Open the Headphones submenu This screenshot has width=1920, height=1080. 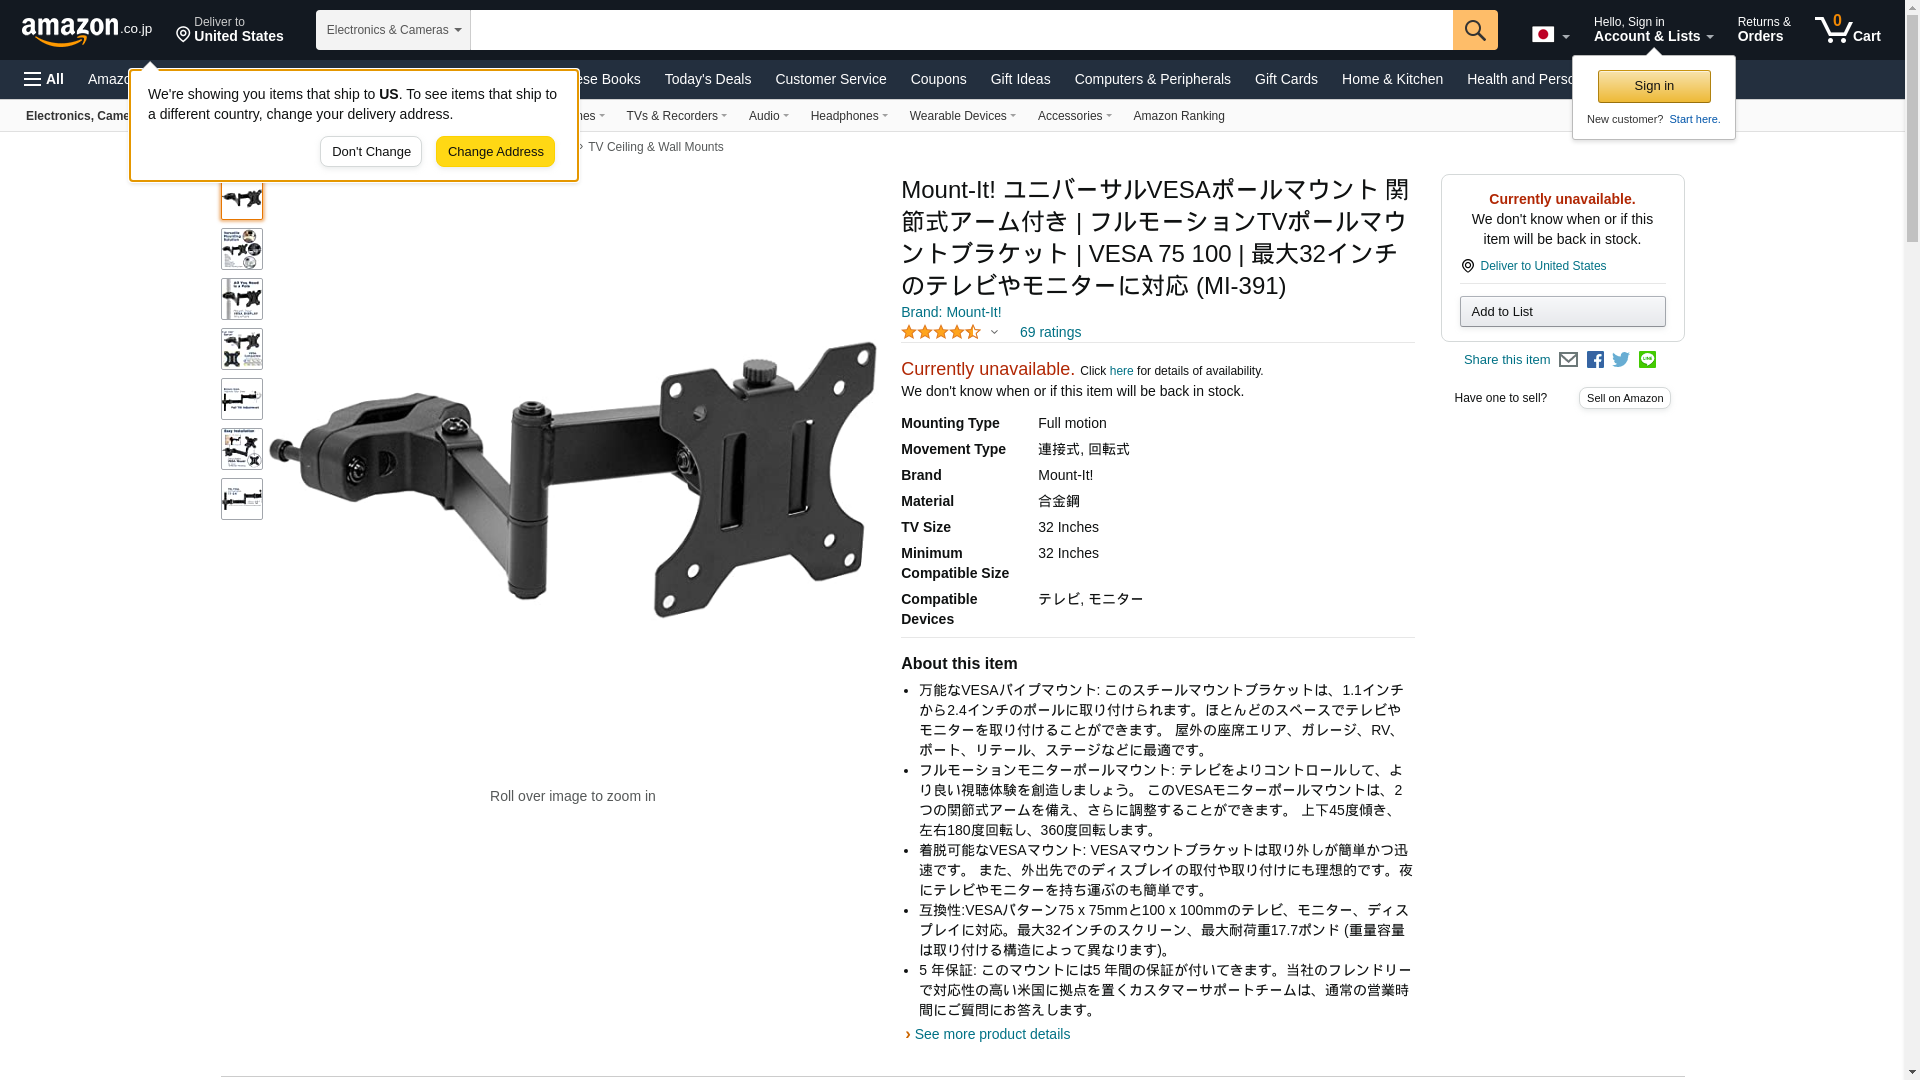(x=849, y=116)
